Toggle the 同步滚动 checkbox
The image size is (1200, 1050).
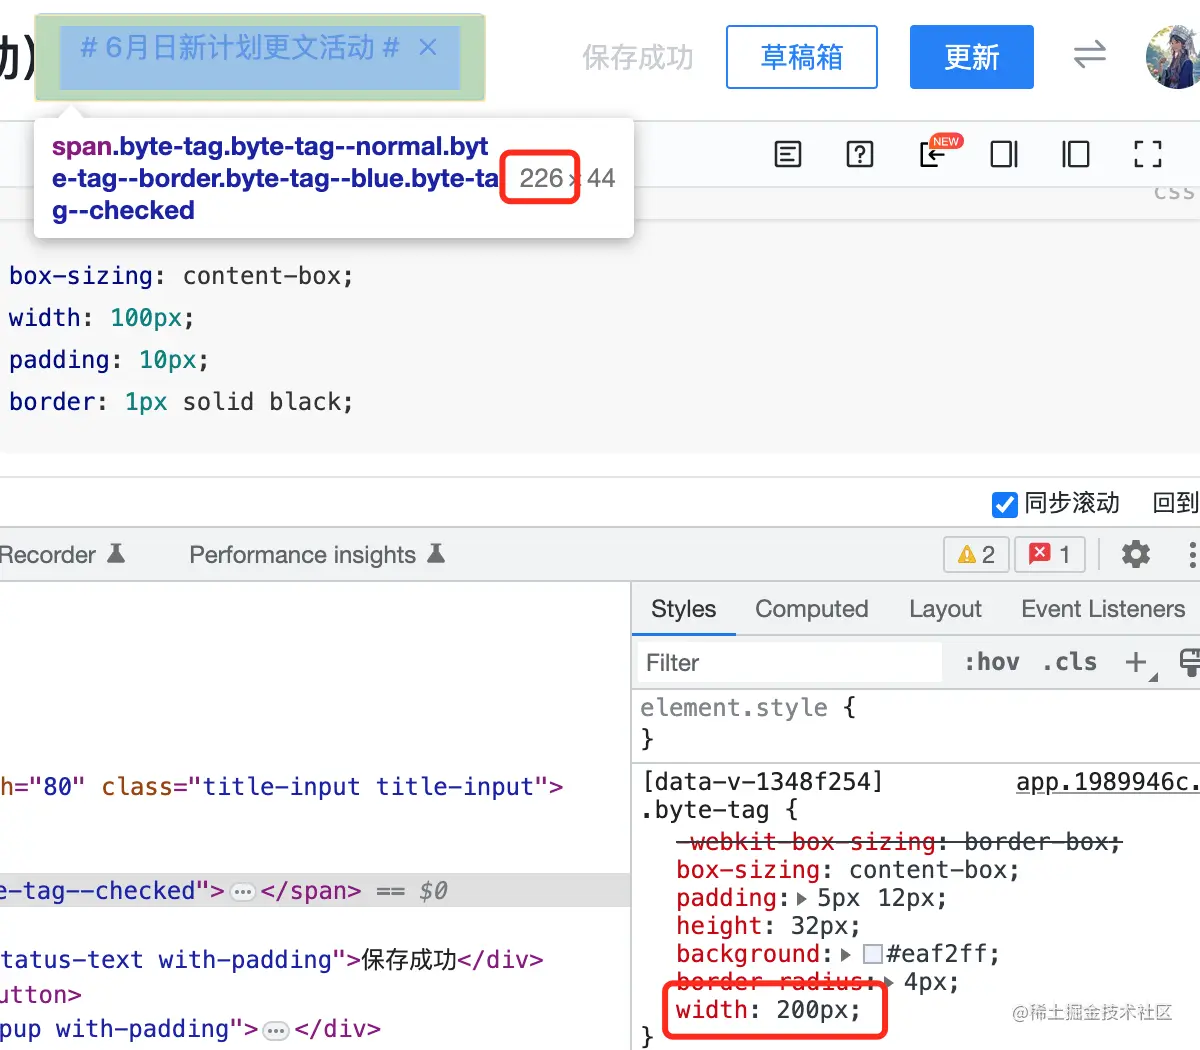[1005, 504]
